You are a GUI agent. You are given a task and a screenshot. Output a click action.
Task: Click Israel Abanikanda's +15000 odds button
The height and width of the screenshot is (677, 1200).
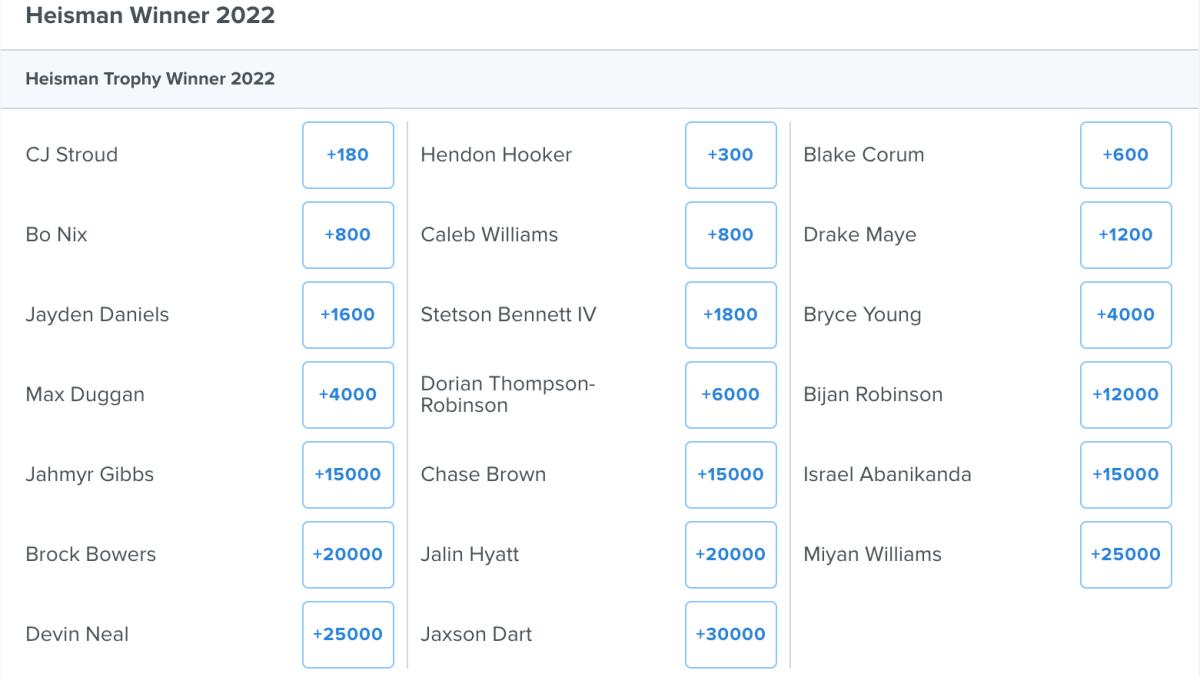point(1125,475)
